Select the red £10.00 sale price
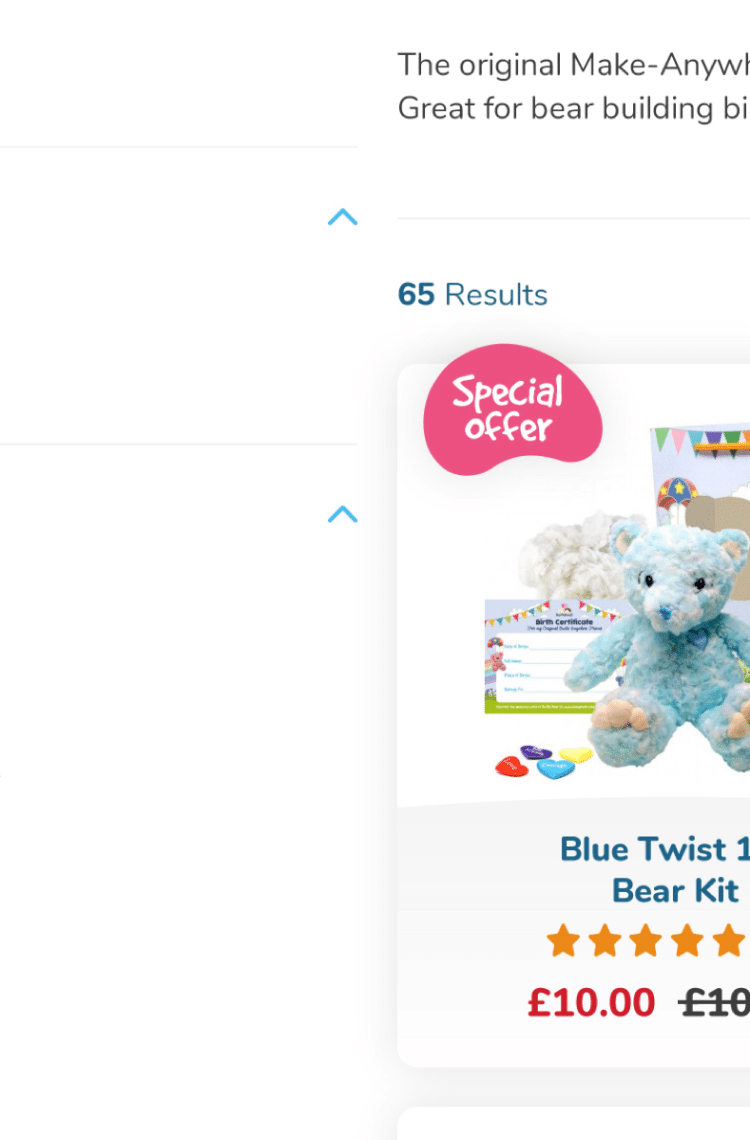 591,1002
